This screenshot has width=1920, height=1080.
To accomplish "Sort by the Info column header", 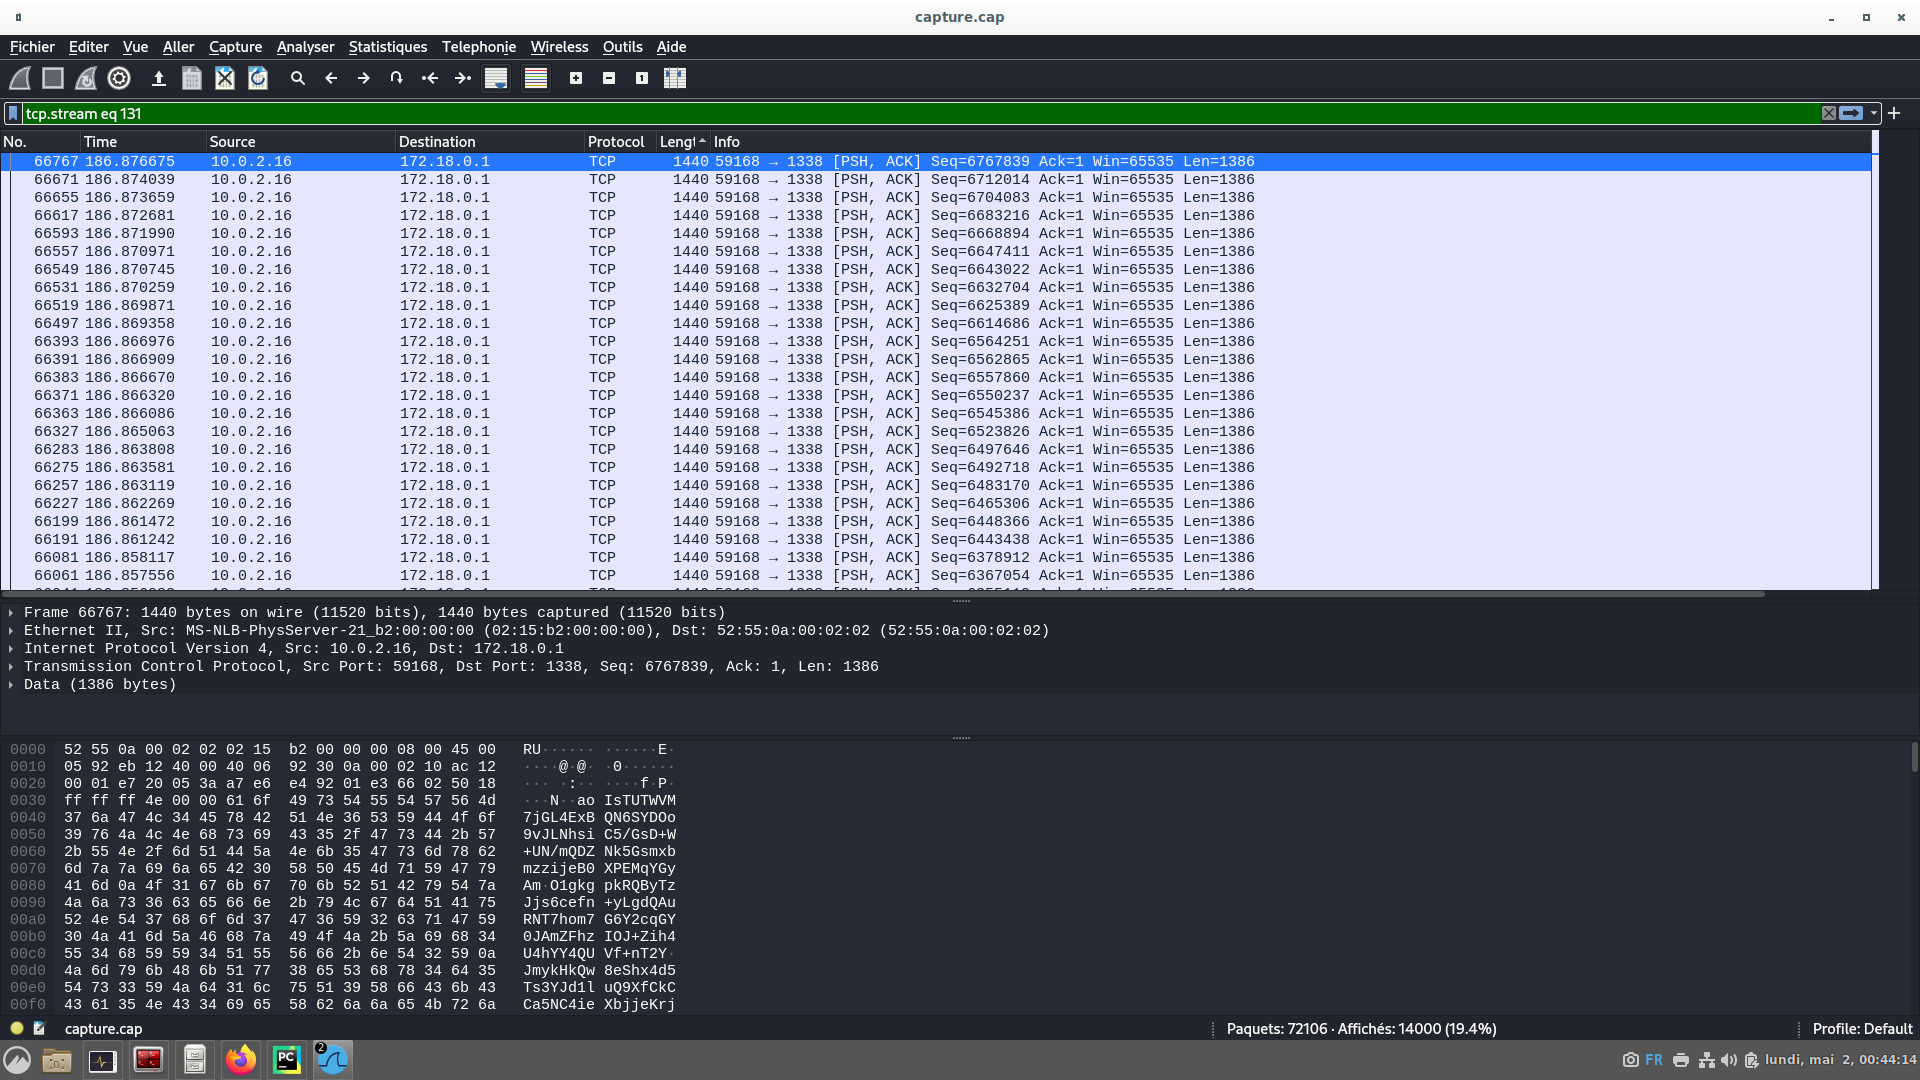I will click(1290, 142).
